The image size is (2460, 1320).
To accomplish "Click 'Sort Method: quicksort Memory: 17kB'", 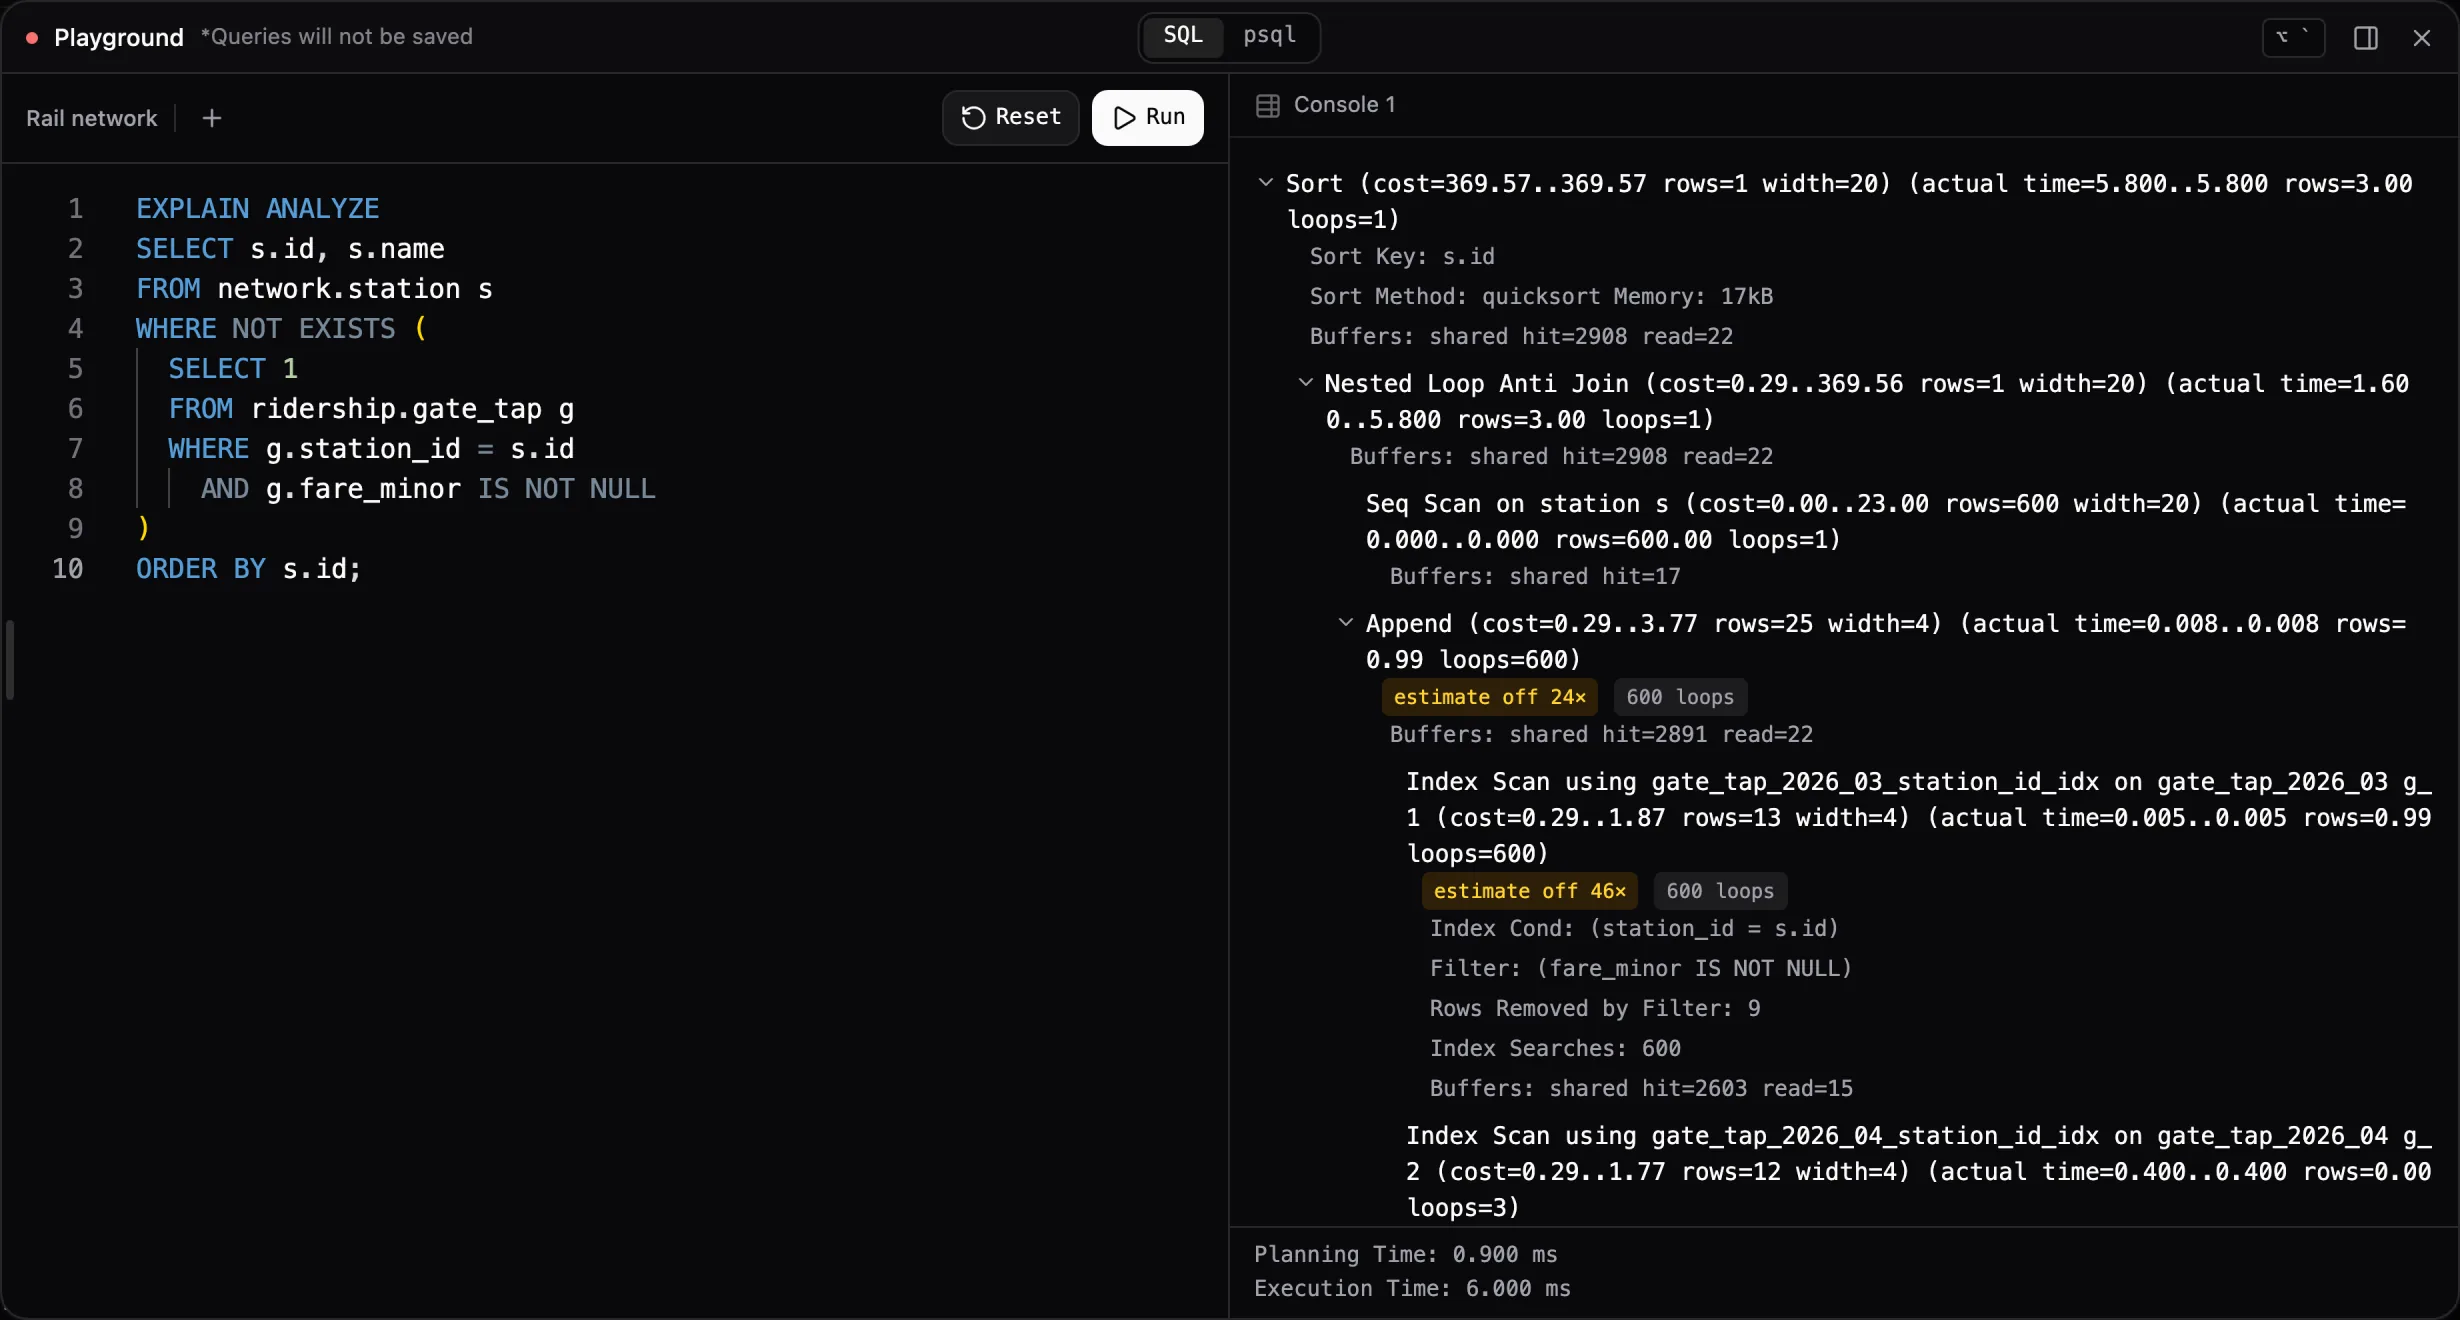I will (1541, 297).
